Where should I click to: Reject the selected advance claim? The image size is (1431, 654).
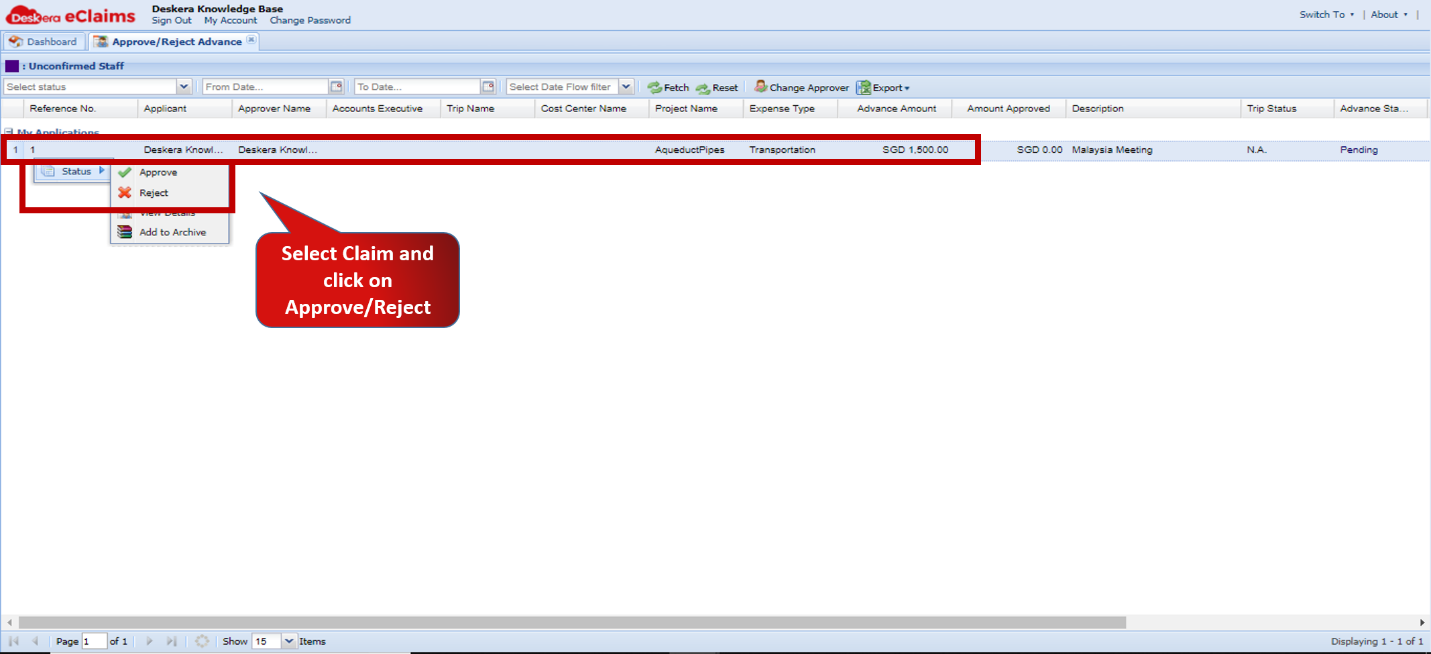click(x=152, y=192)
